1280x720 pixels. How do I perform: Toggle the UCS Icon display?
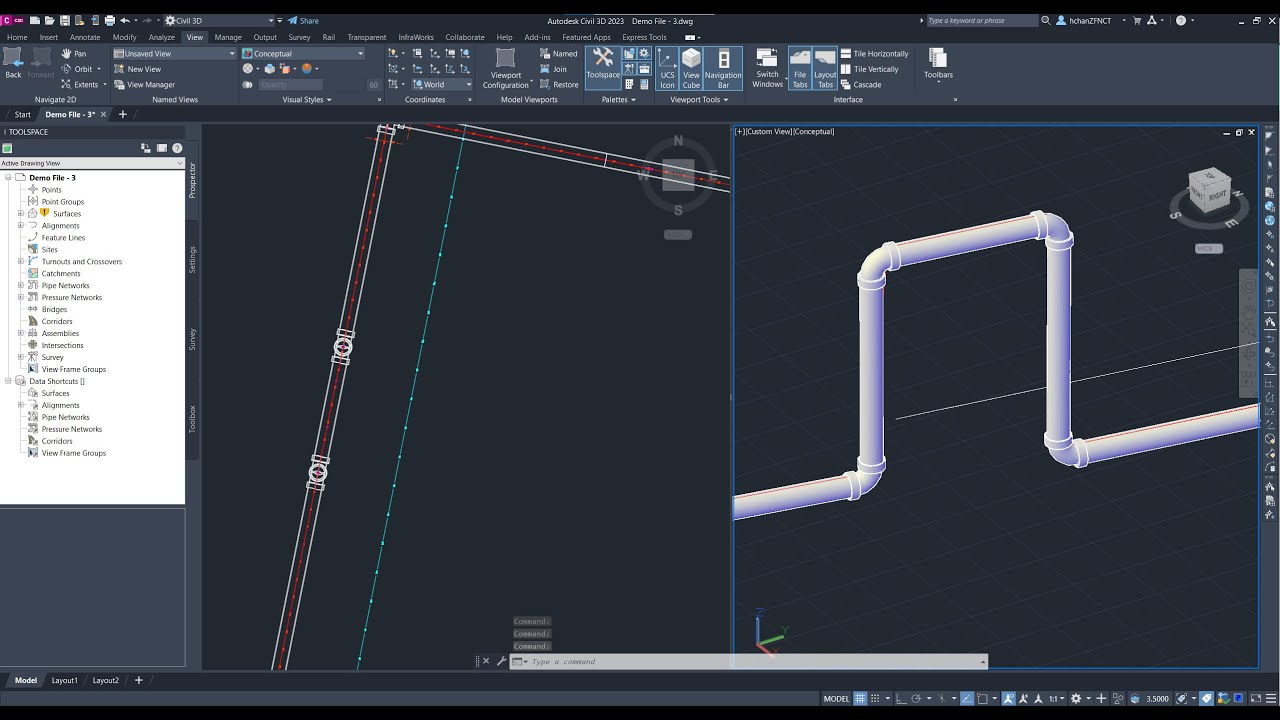tap(667, 68)
